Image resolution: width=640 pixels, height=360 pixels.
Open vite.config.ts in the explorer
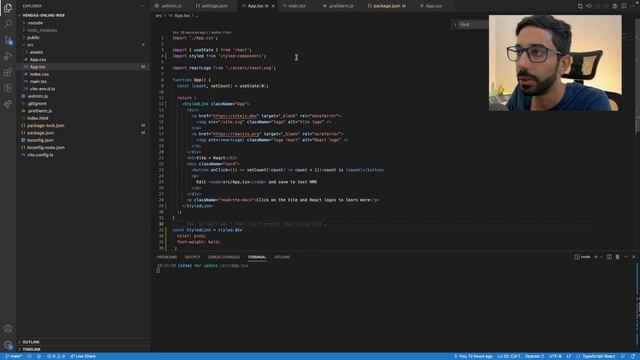(x=40, y=155)
